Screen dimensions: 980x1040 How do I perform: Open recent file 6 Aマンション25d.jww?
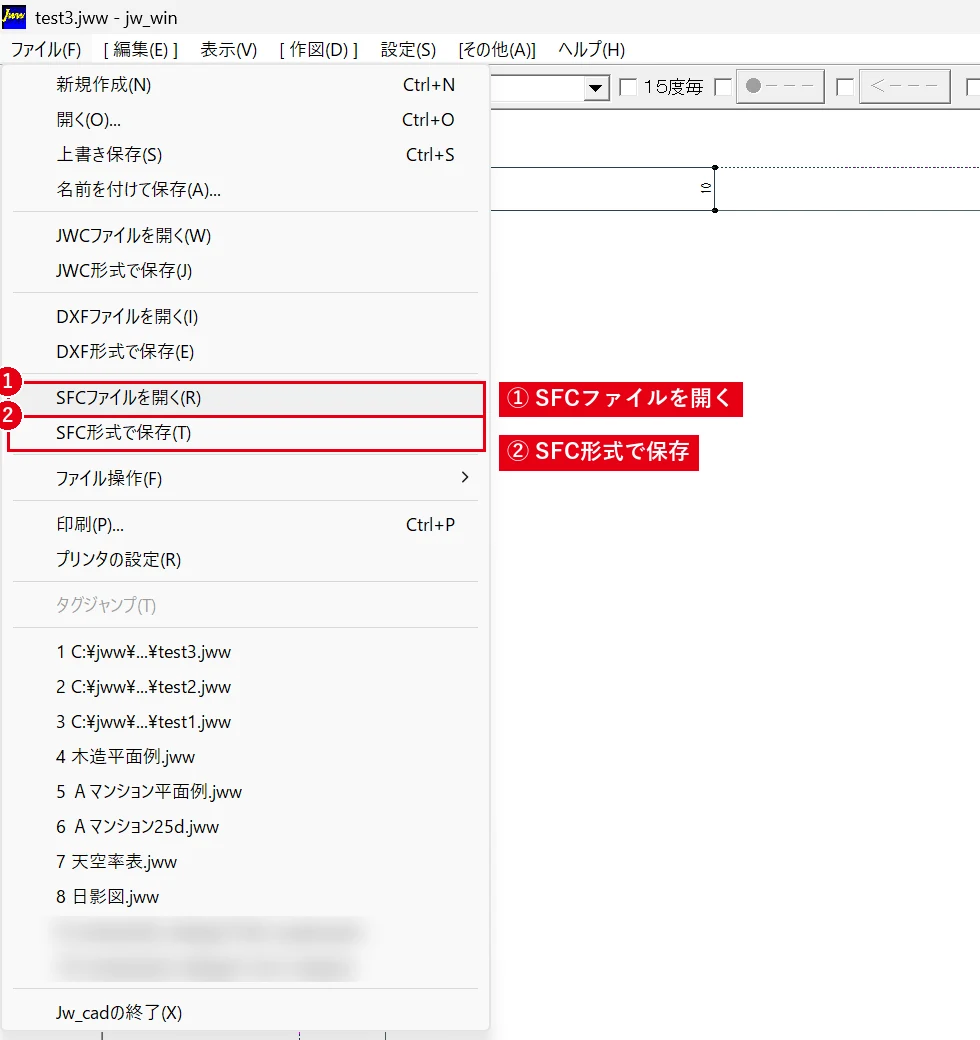point(245,827)
